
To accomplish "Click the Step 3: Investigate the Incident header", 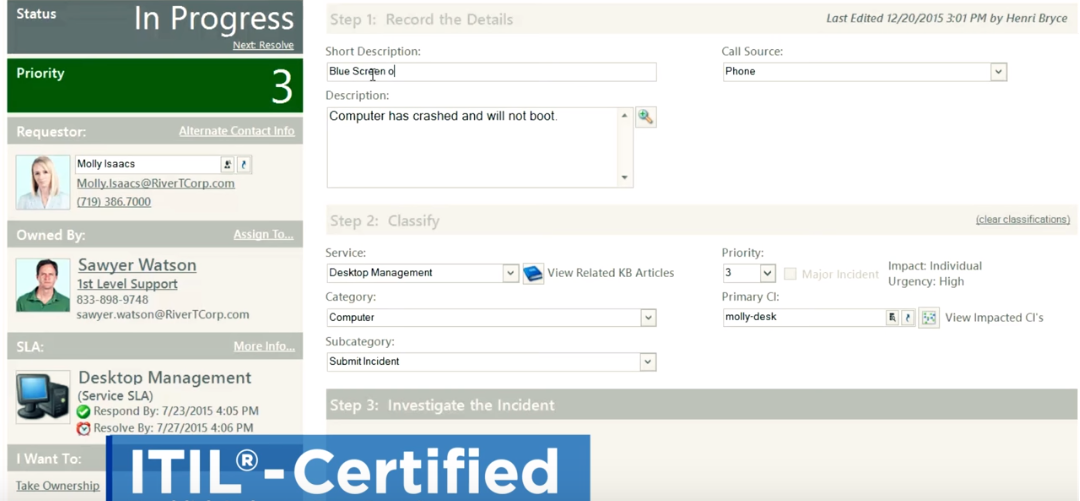I will click(x=701, y=405).
